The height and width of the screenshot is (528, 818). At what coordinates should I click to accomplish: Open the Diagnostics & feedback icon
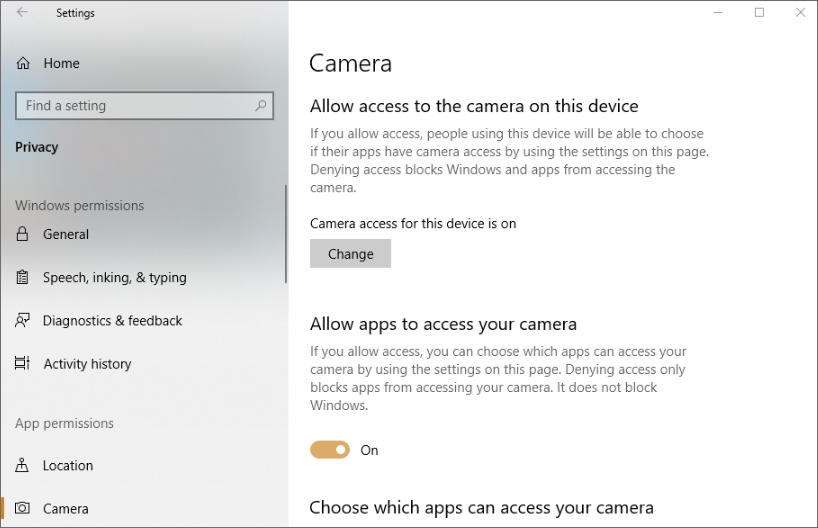point(22,321)
